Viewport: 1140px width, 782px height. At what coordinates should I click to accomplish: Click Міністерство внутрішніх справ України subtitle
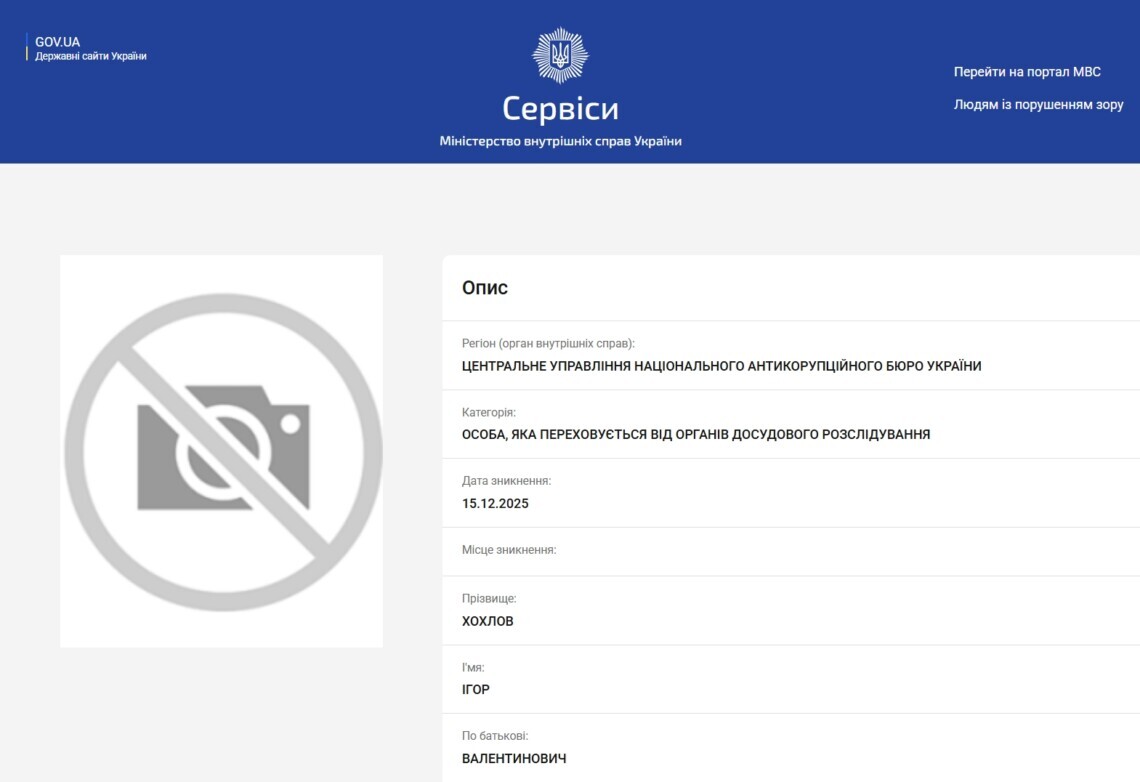click(x=563, y=141)
